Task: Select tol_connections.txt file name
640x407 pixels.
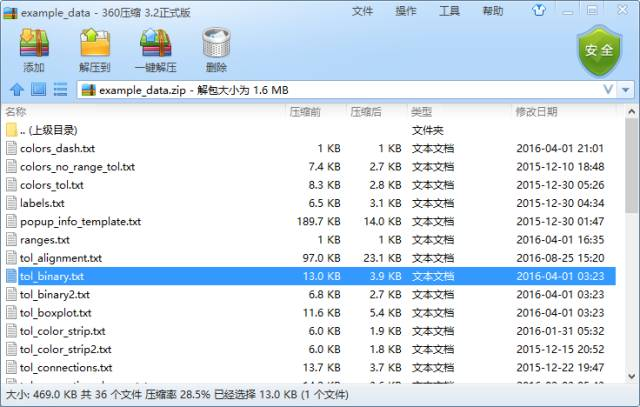Action: tap(66, 368)
